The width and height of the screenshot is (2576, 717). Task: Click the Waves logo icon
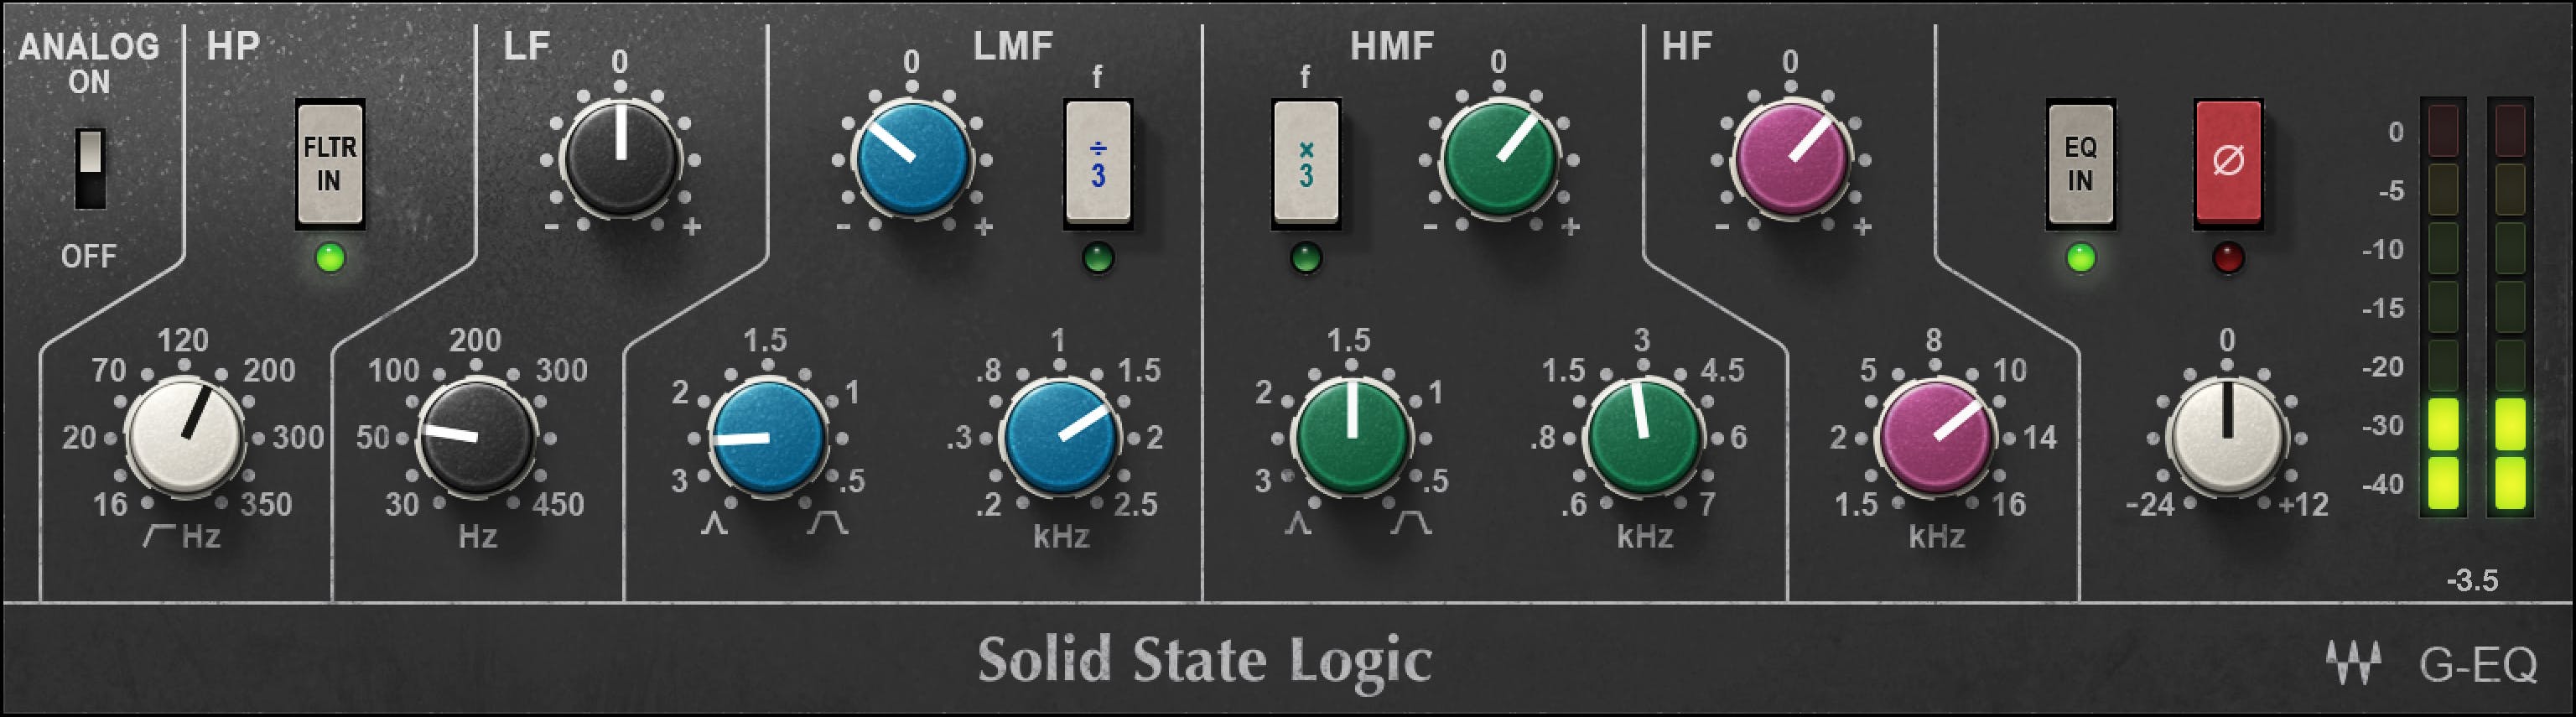[x=2352, y=661]
